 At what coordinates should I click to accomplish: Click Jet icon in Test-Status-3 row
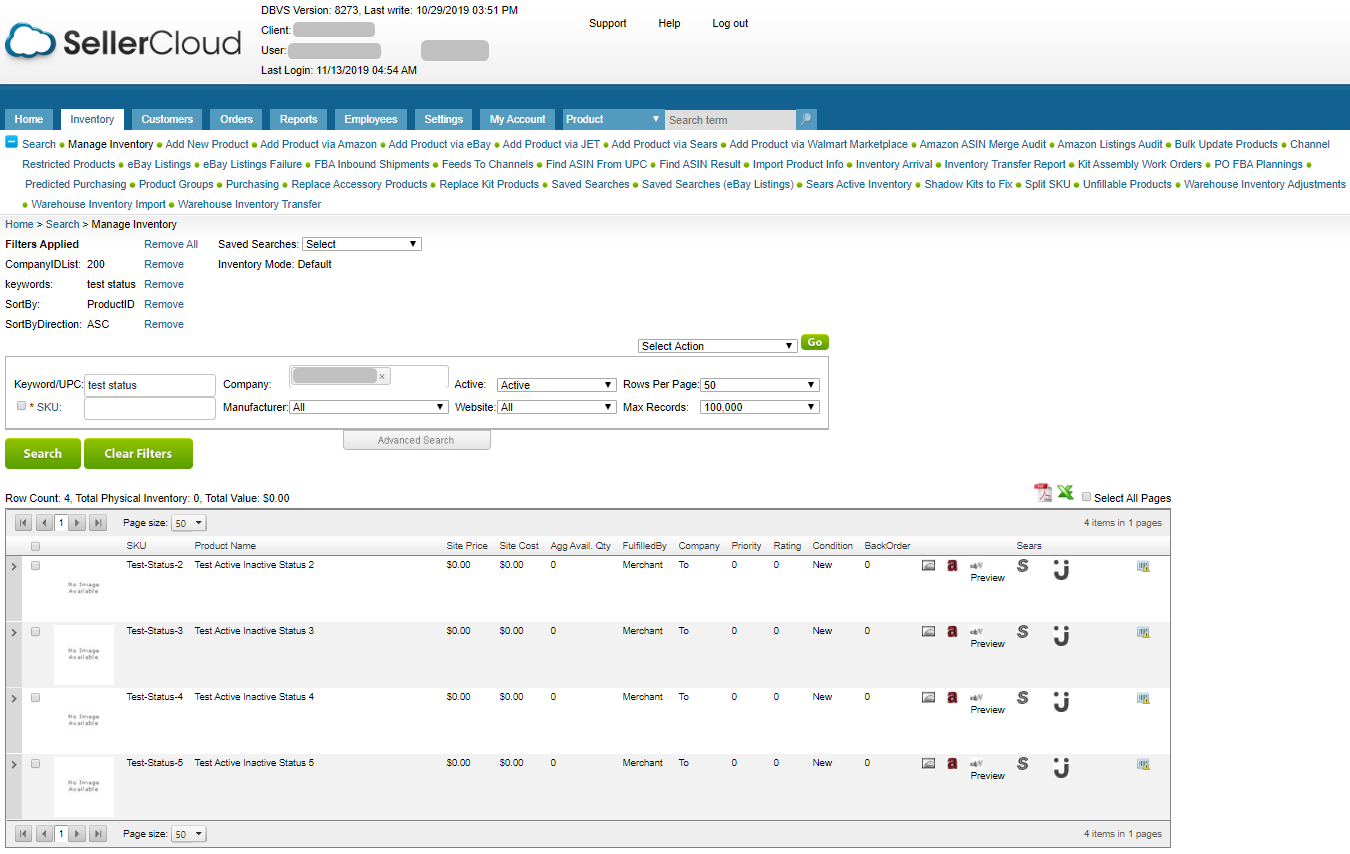coord(1061,635)
